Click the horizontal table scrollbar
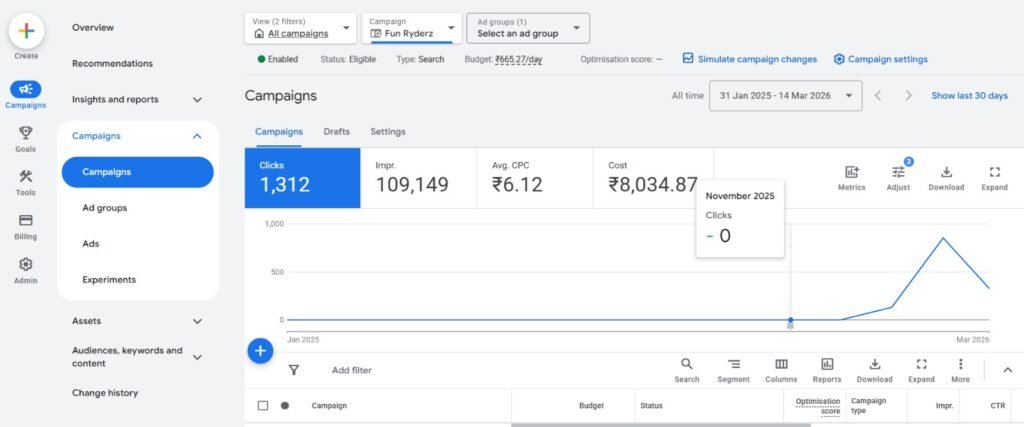 point(660,424)
